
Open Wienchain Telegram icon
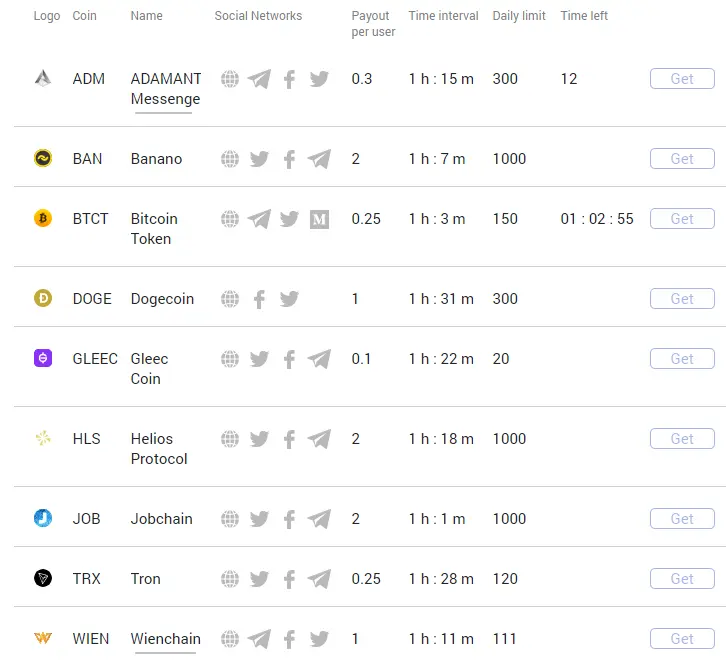pos(259,639)
